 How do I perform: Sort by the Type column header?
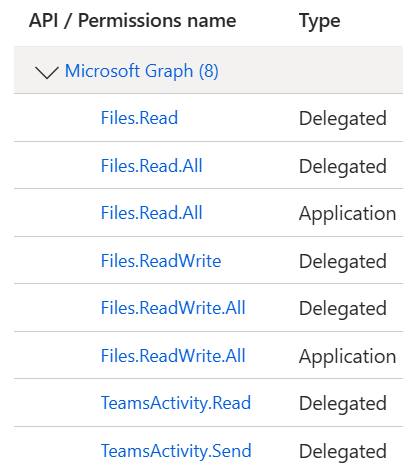coord(320,22)
